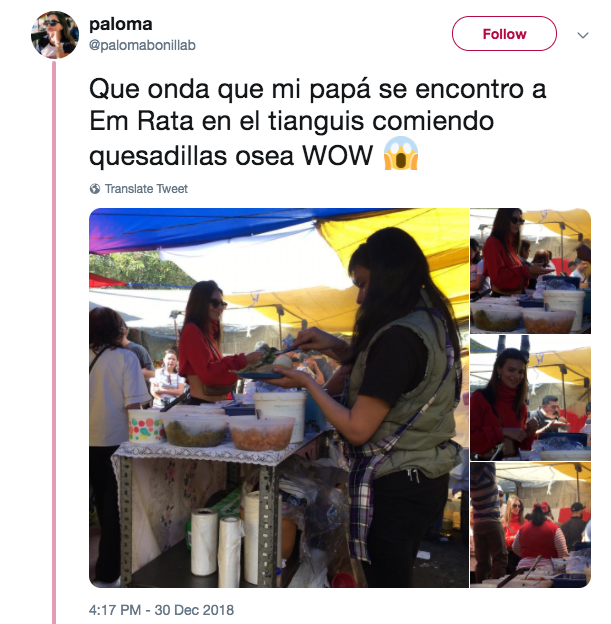The image size is (611, 624).
Task: Open the paloma display name link
Action: click(121, 24)
